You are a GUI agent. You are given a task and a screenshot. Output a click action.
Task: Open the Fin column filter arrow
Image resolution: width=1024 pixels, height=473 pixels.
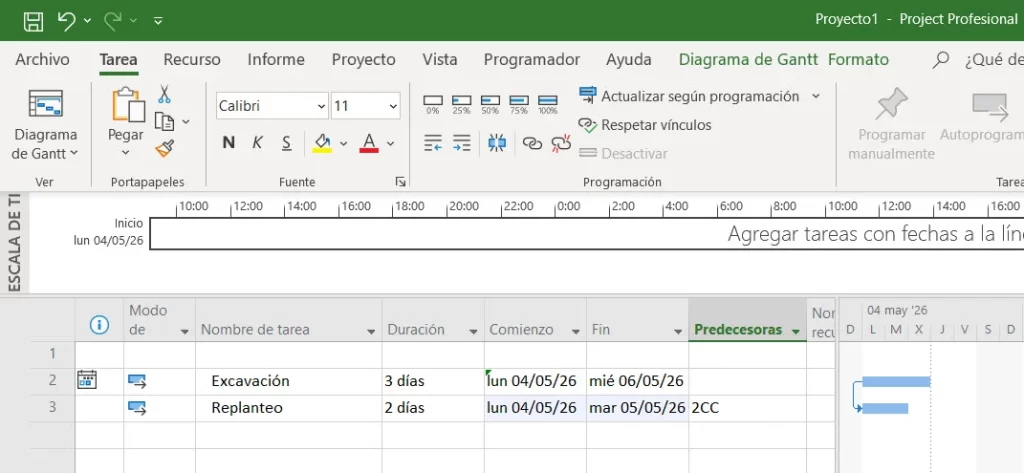pos(678,332)
